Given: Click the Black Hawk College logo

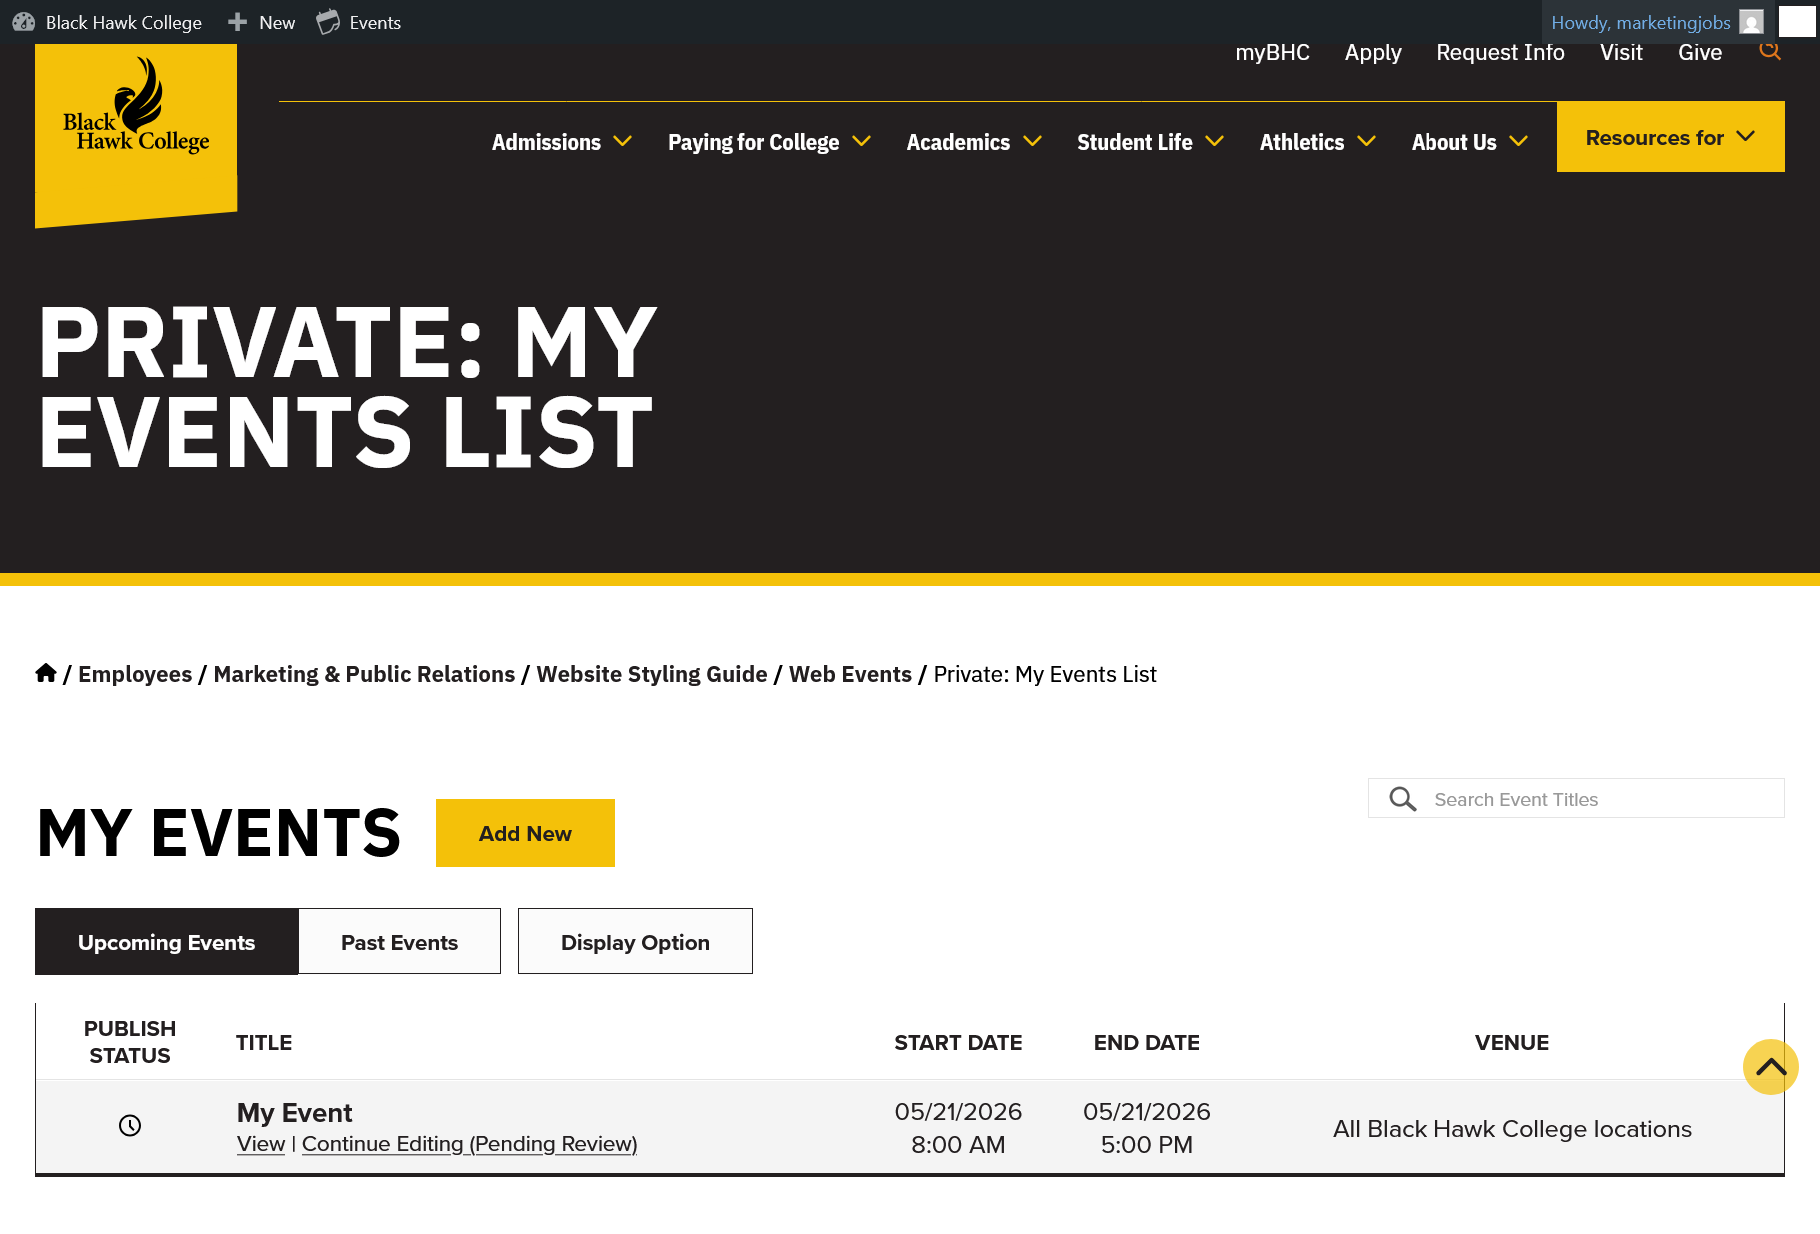Looking at the screenshot, I should tap(136, 135).
